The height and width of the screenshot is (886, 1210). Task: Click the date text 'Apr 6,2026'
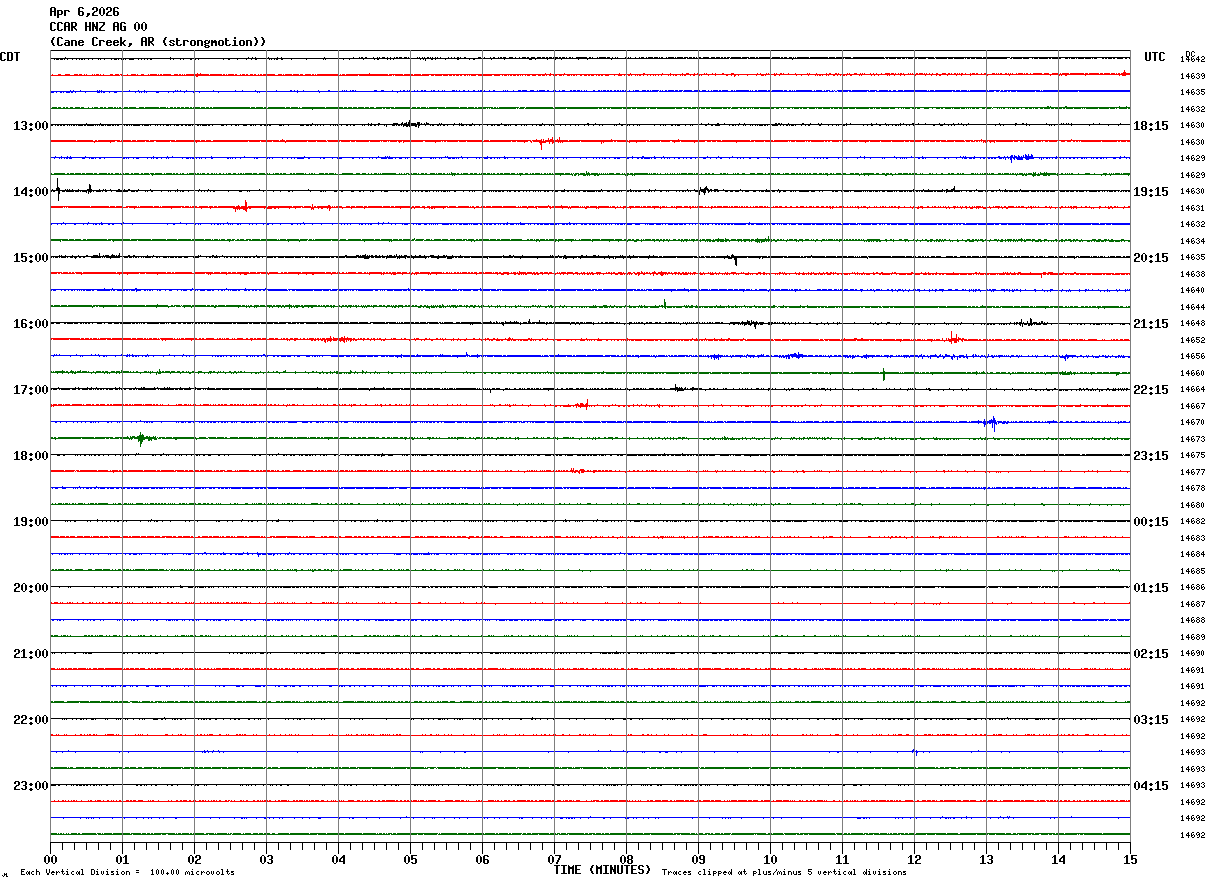[x=84, y=12]
